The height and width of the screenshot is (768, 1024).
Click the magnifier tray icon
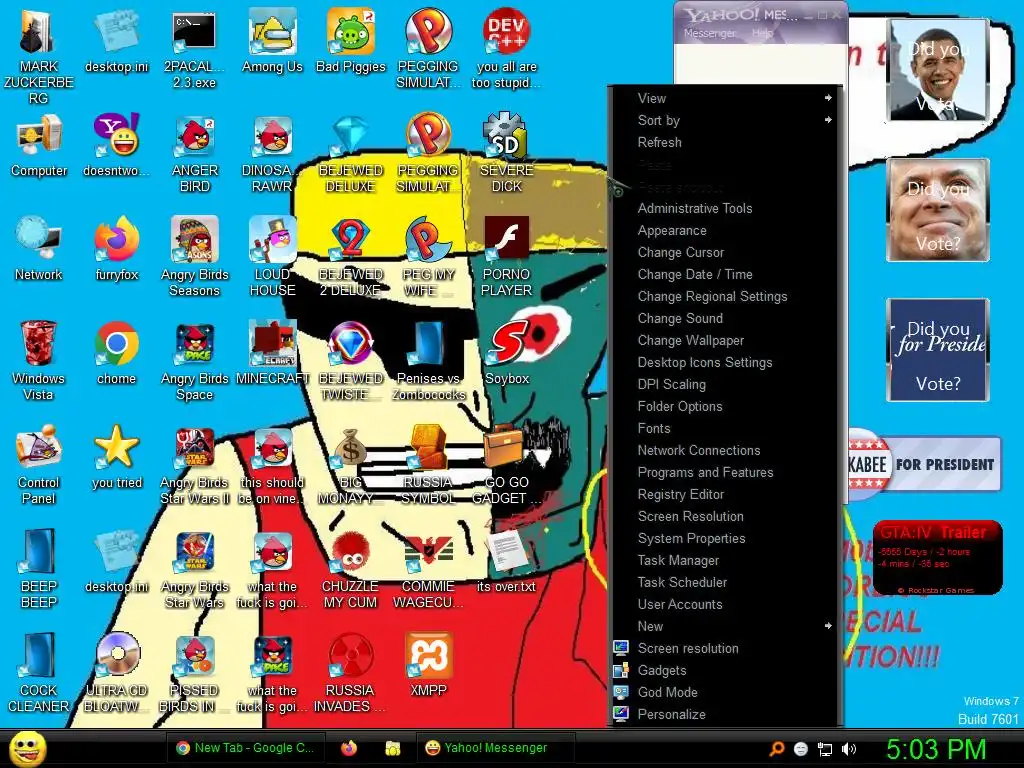[x=776, y=749]
